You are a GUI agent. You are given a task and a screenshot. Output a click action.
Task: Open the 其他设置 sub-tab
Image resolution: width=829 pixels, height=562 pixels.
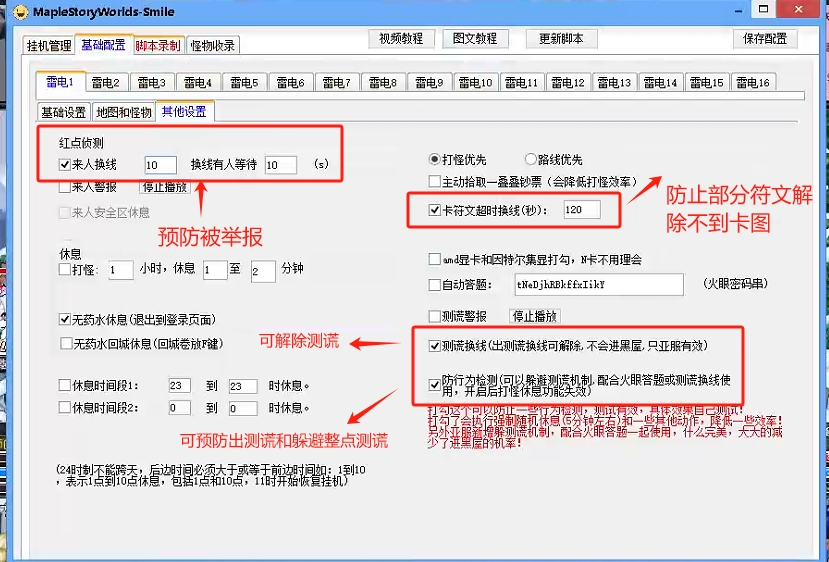[185, 112]
